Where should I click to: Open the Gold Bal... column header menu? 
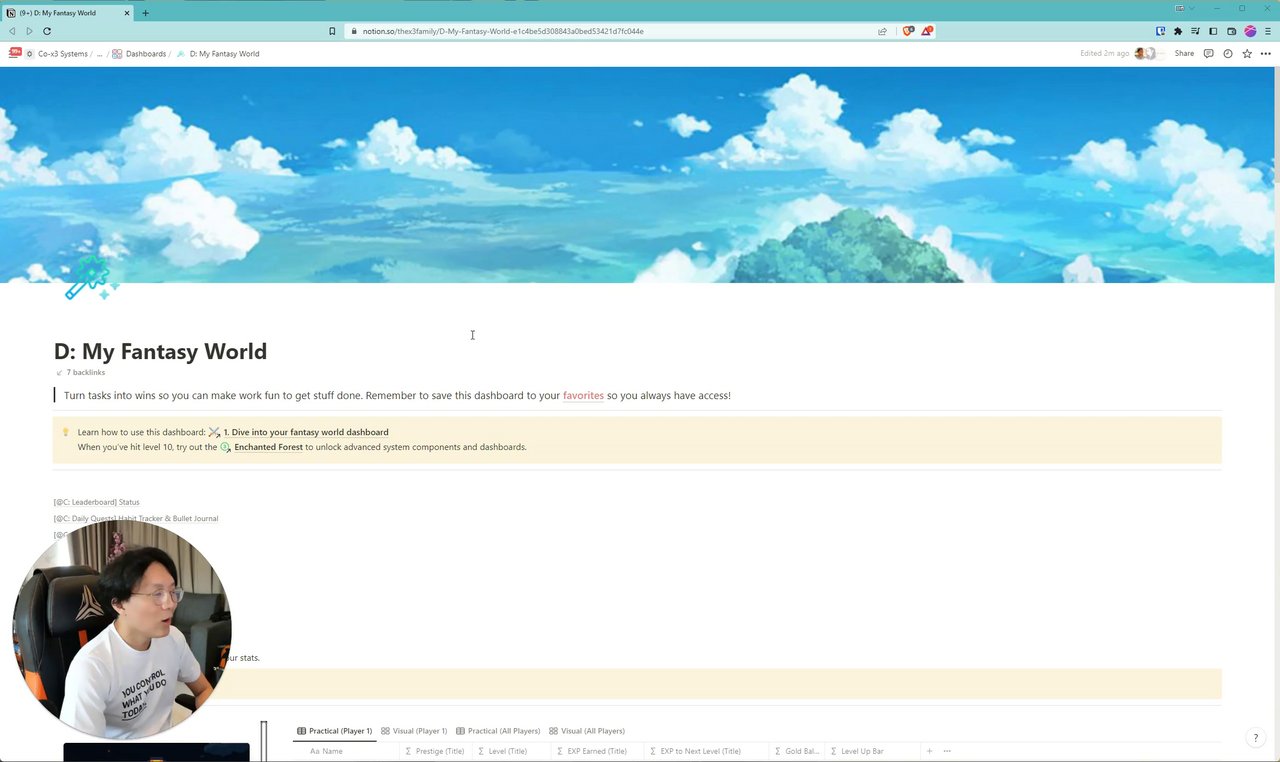[x=797, y=751]
